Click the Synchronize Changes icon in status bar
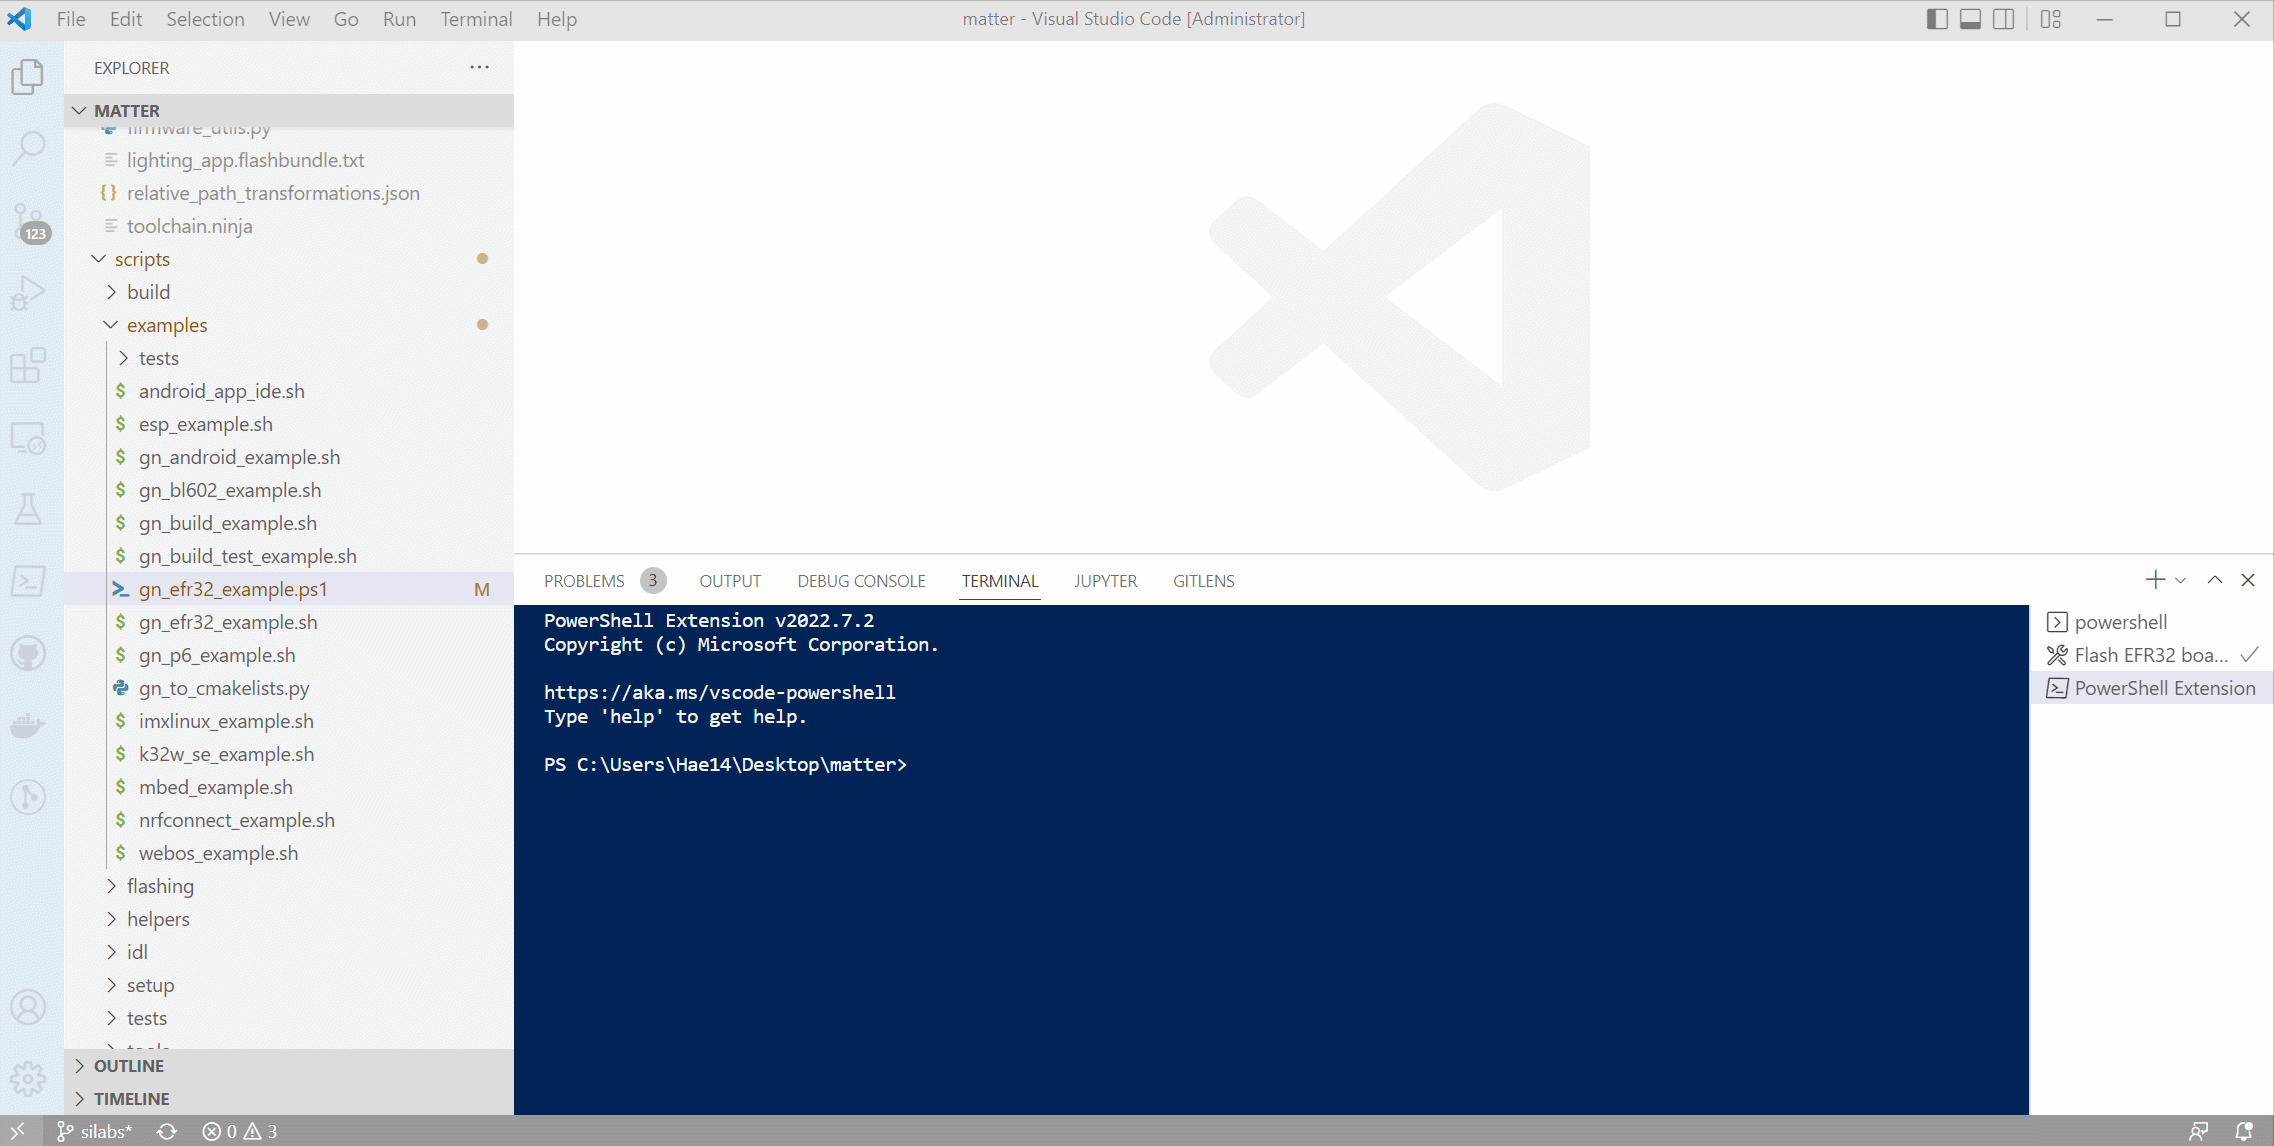This screenshot has height=1146, width=2274. [167, 1131]
